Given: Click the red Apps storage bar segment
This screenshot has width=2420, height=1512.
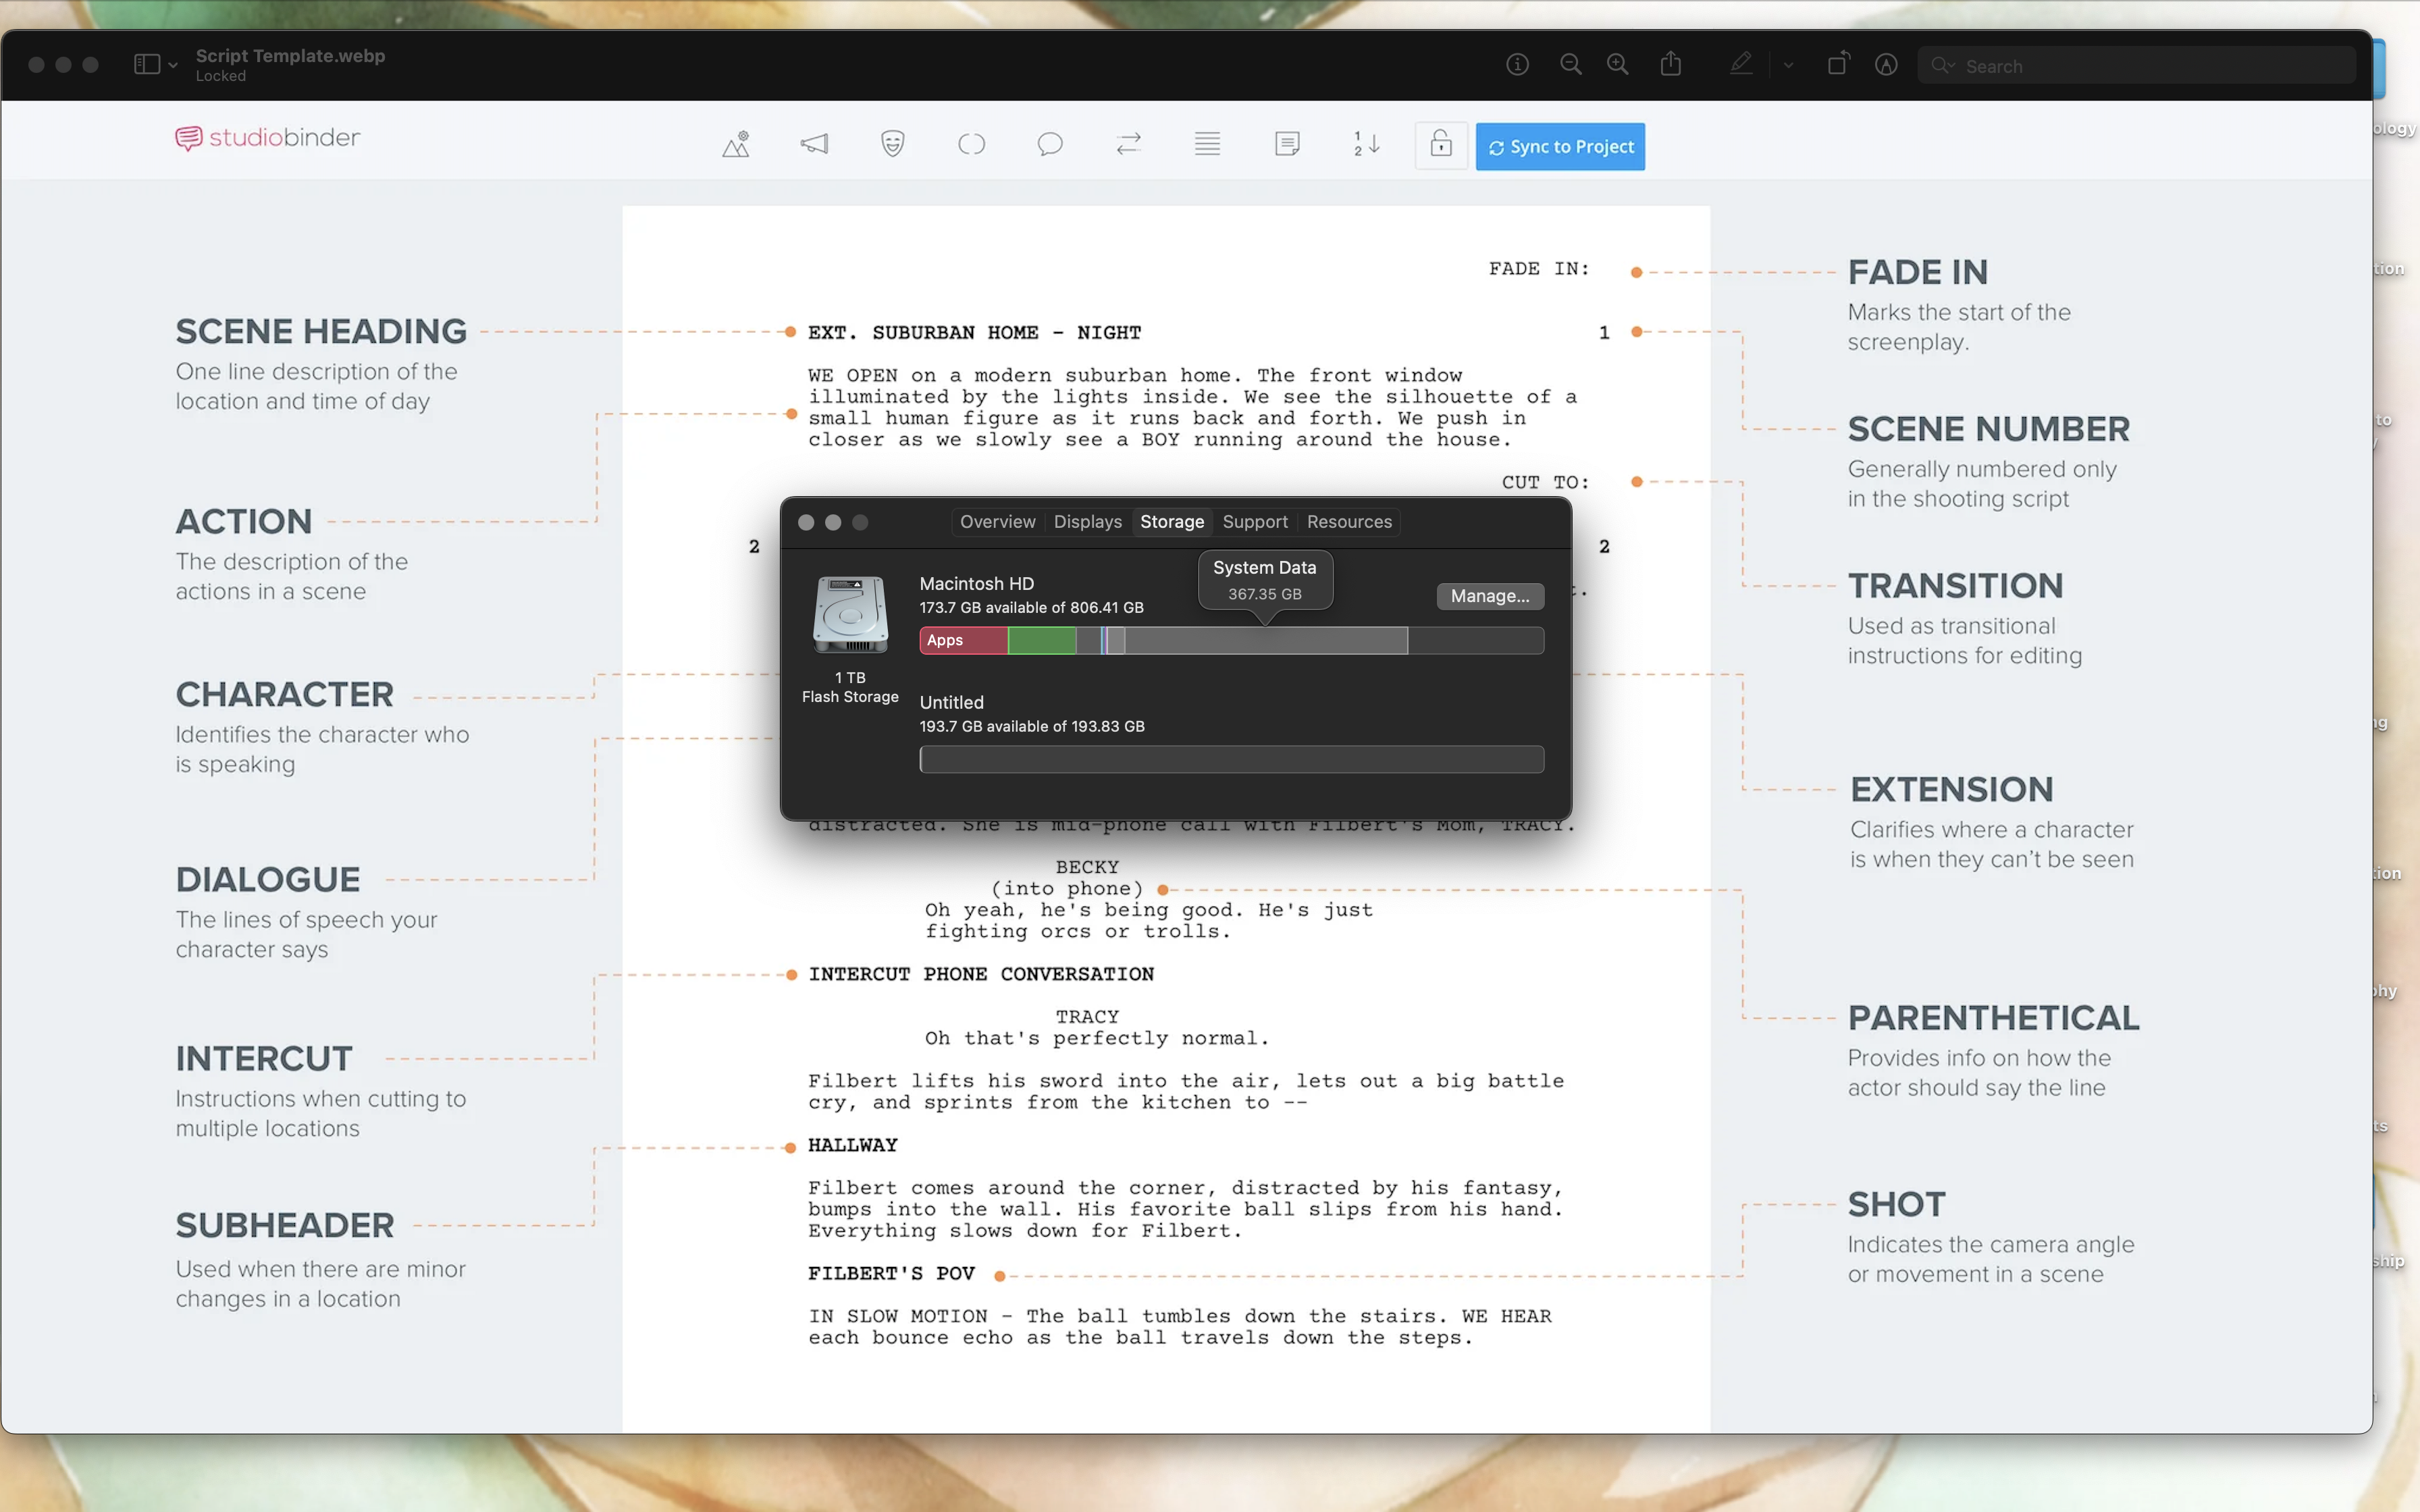Looking at the screenshot, I should [963, 640].
